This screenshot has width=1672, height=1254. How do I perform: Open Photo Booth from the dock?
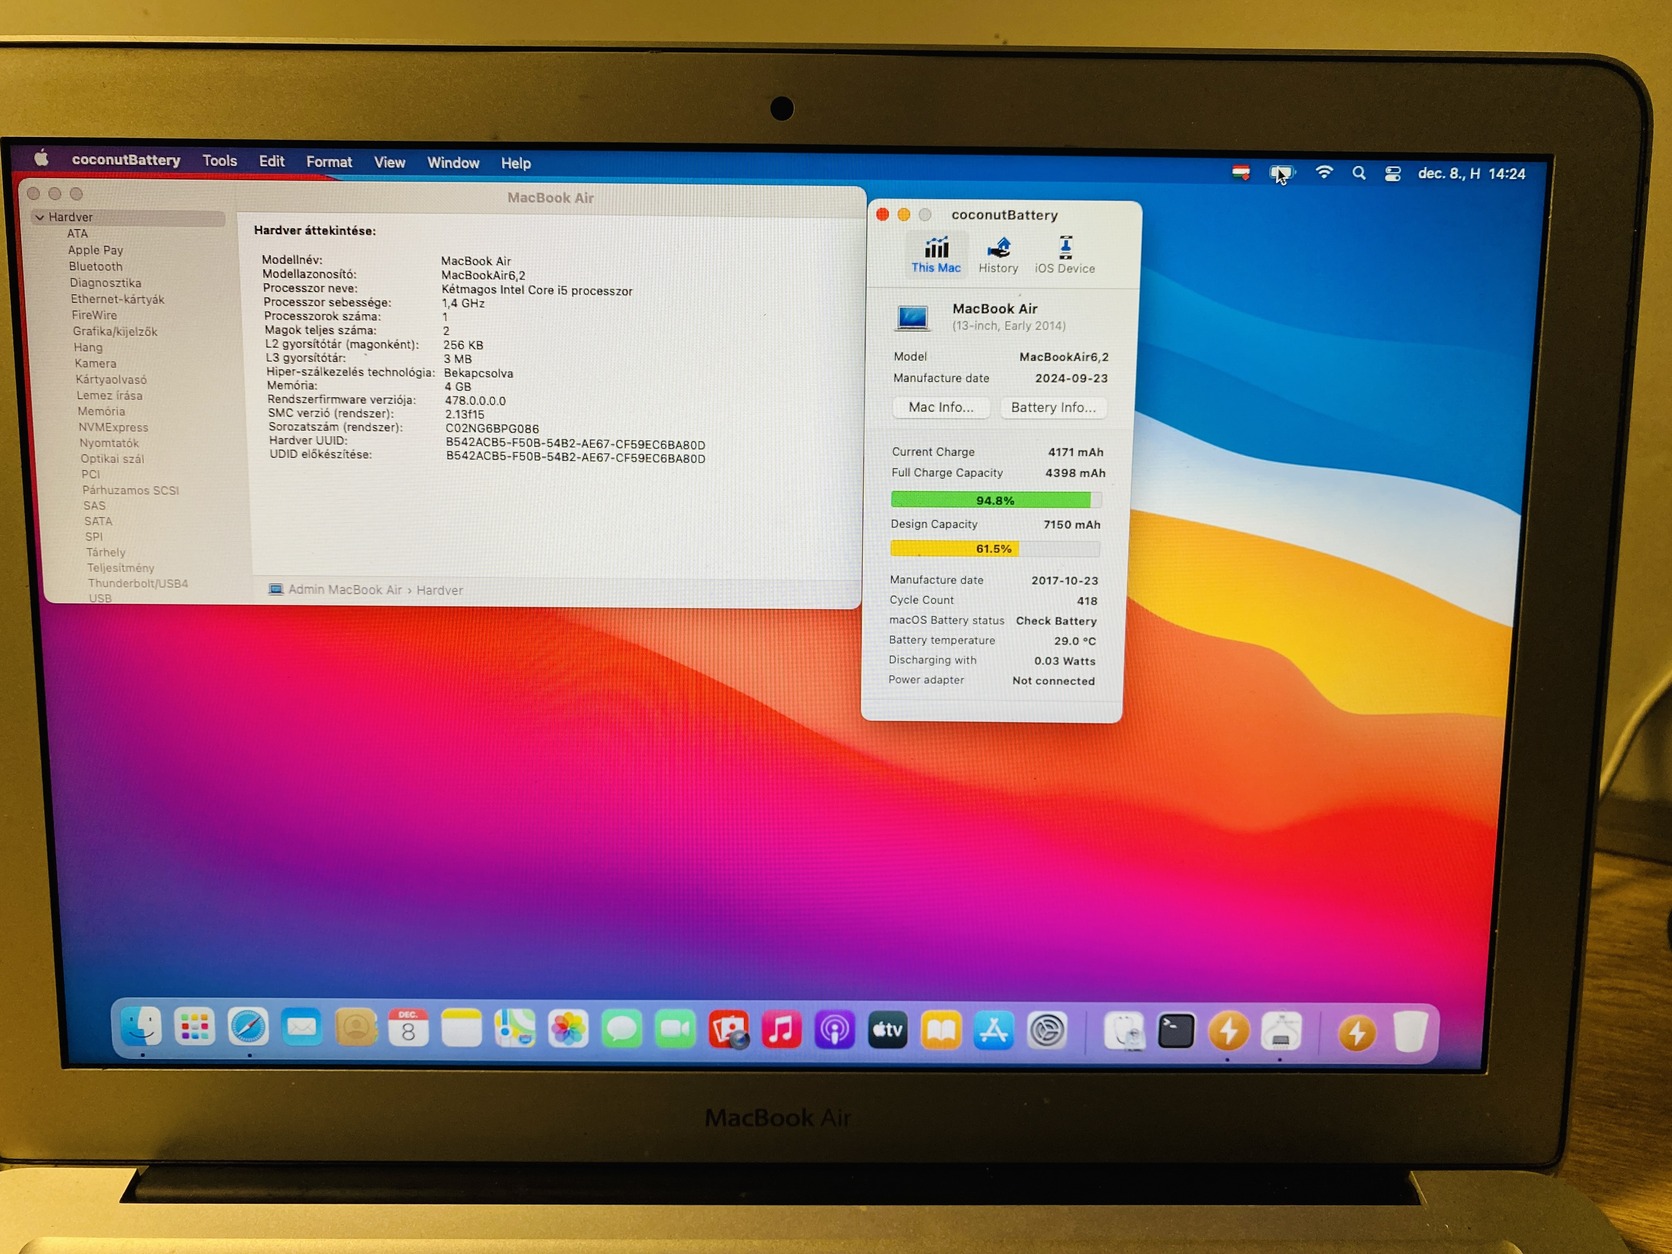(728, 1030)
